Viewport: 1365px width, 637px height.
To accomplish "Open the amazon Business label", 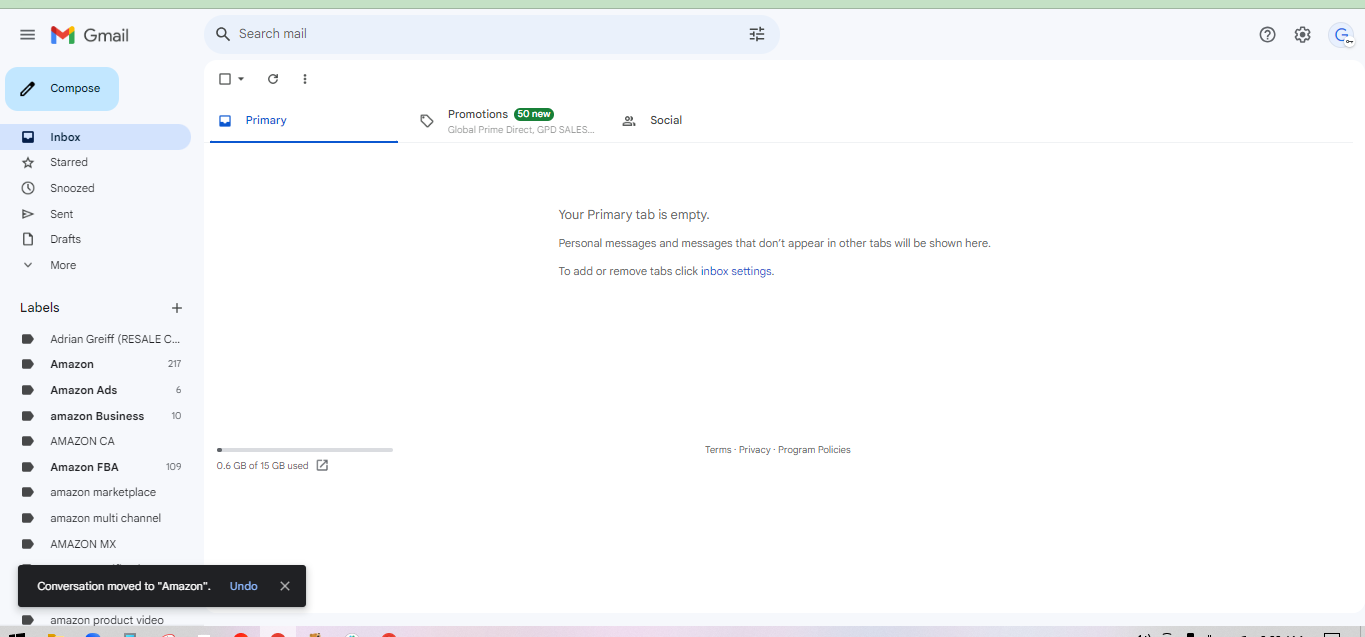I will pos(95,416).
